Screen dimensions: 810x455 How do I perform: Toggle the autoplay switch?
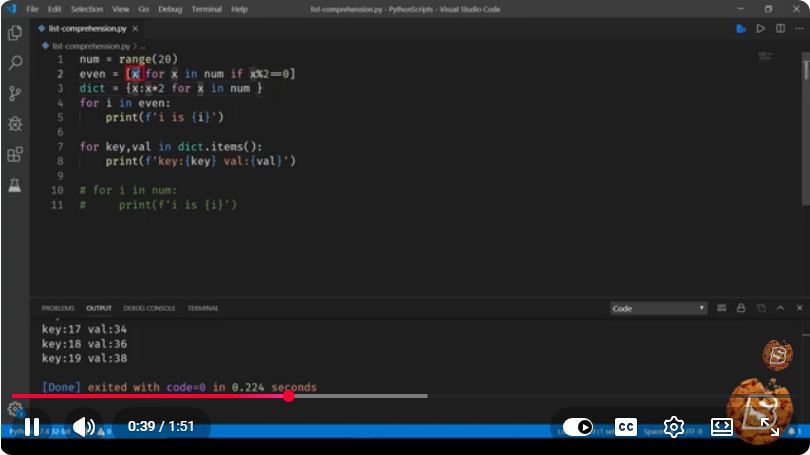click(x=578, y=427)
